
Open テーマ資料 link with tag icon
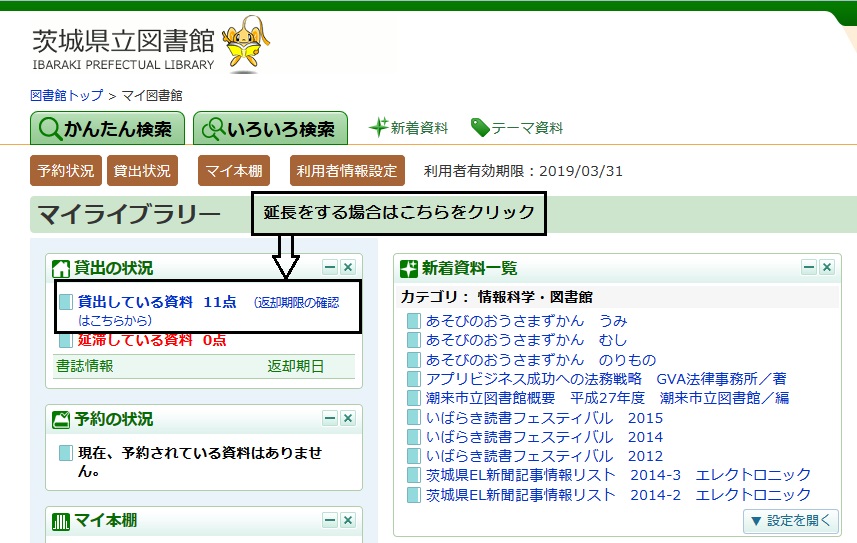tap(517, 127)
